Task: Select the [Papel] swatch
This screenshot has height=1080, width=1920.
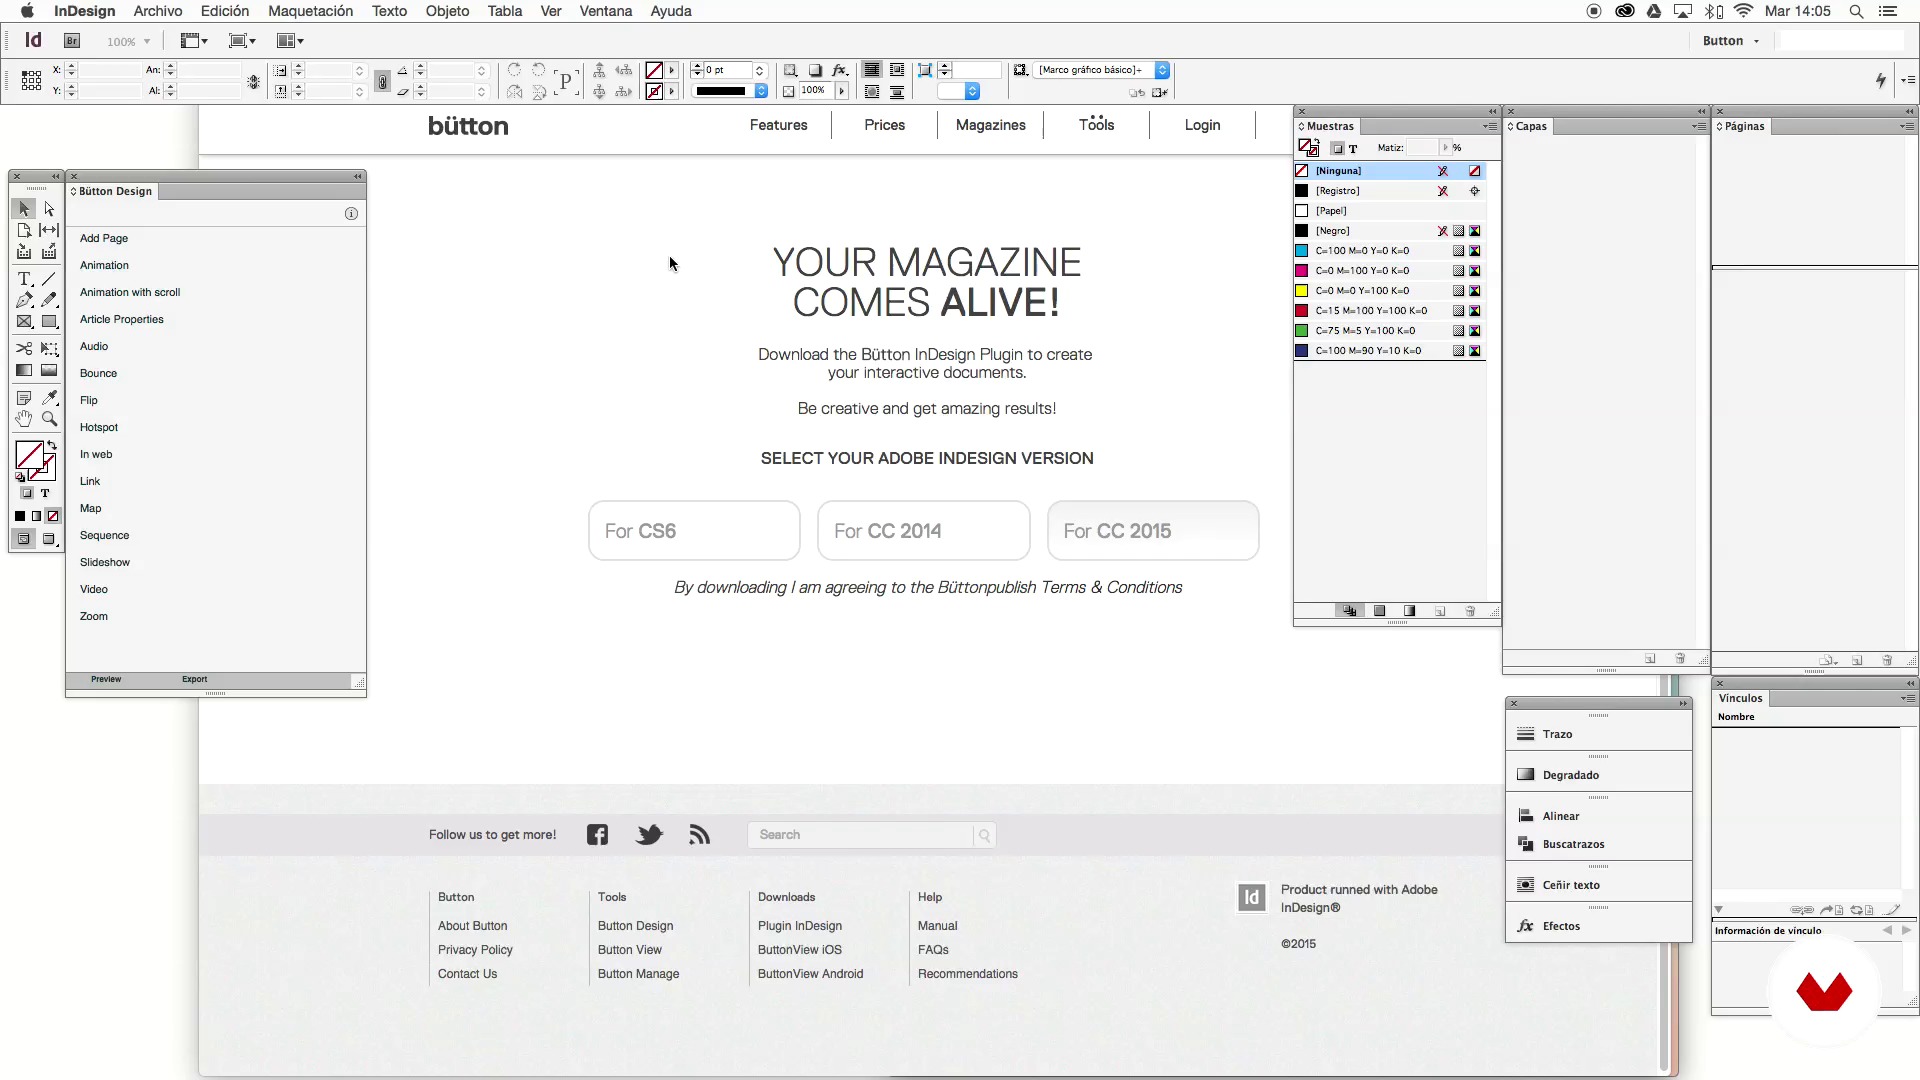Action: (1390, 211)
